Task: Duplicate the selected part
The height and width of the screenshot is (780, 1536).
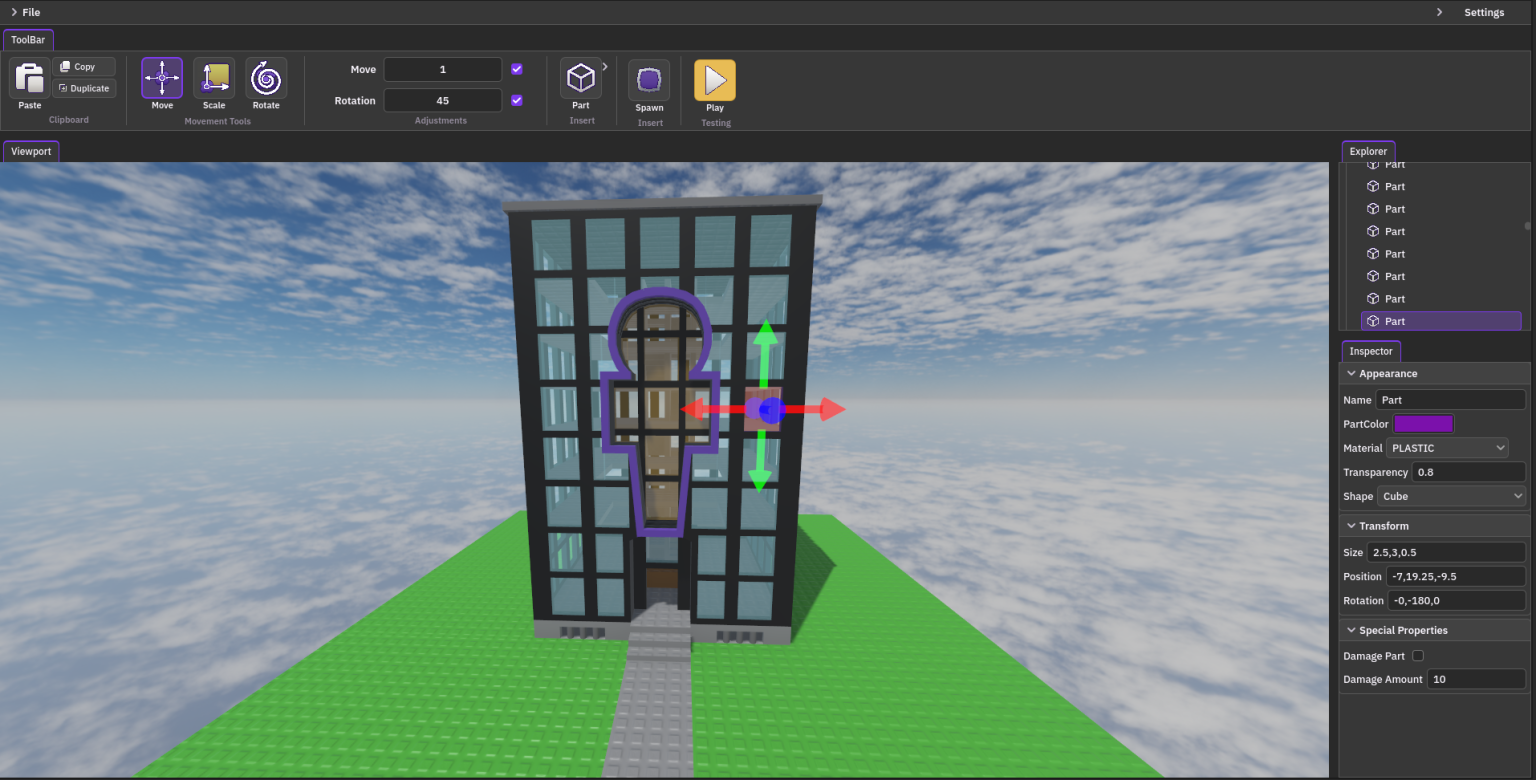Action: [84, 88]
